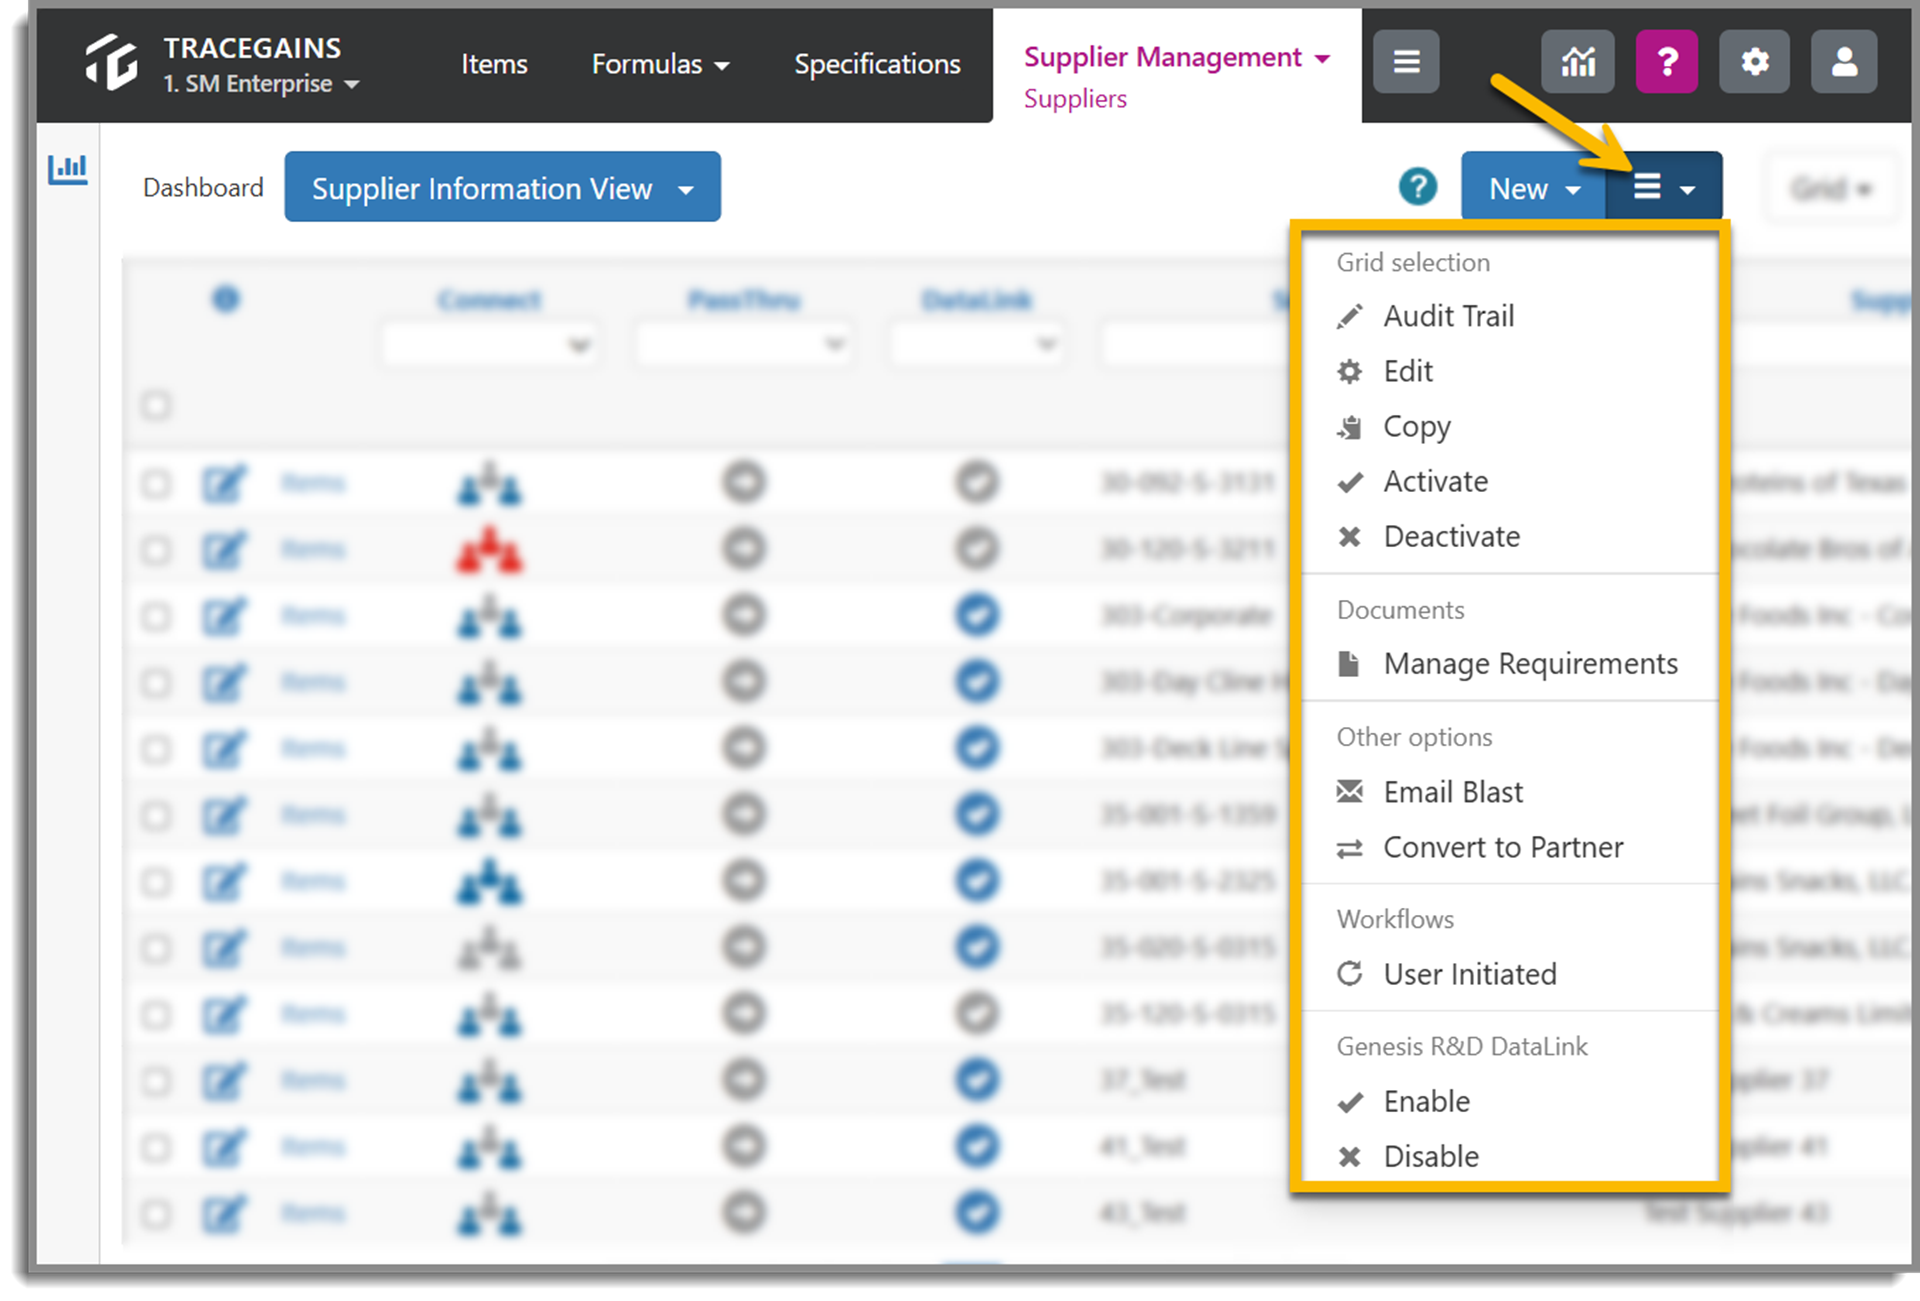Screen dimensions: 1920x1301
Task: Open the New button dropdown
Action: click(1534, 187)
